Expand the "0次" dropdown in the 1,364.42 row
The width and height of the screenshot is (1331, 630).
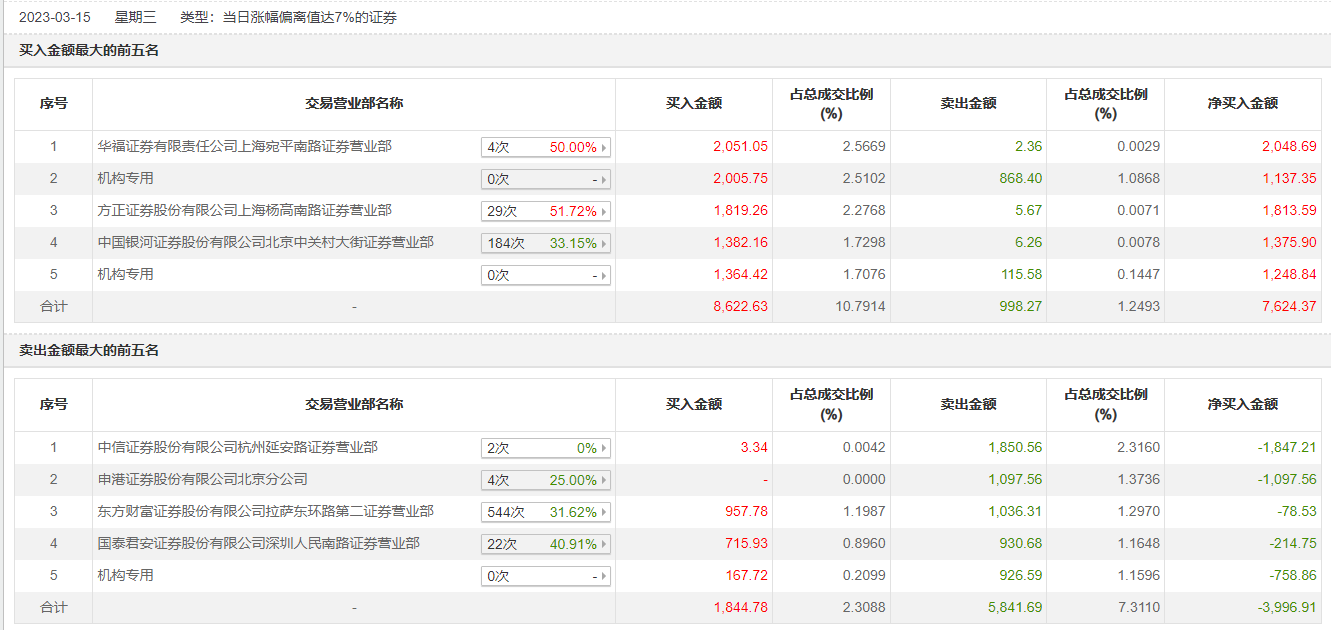tap(546, 275)
